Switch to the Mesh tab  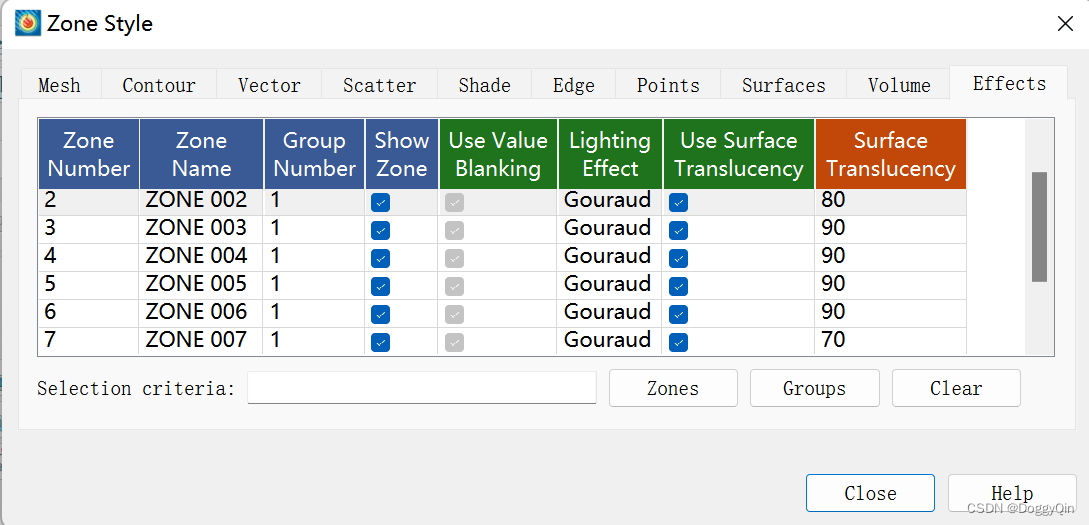tap(60, 85)
